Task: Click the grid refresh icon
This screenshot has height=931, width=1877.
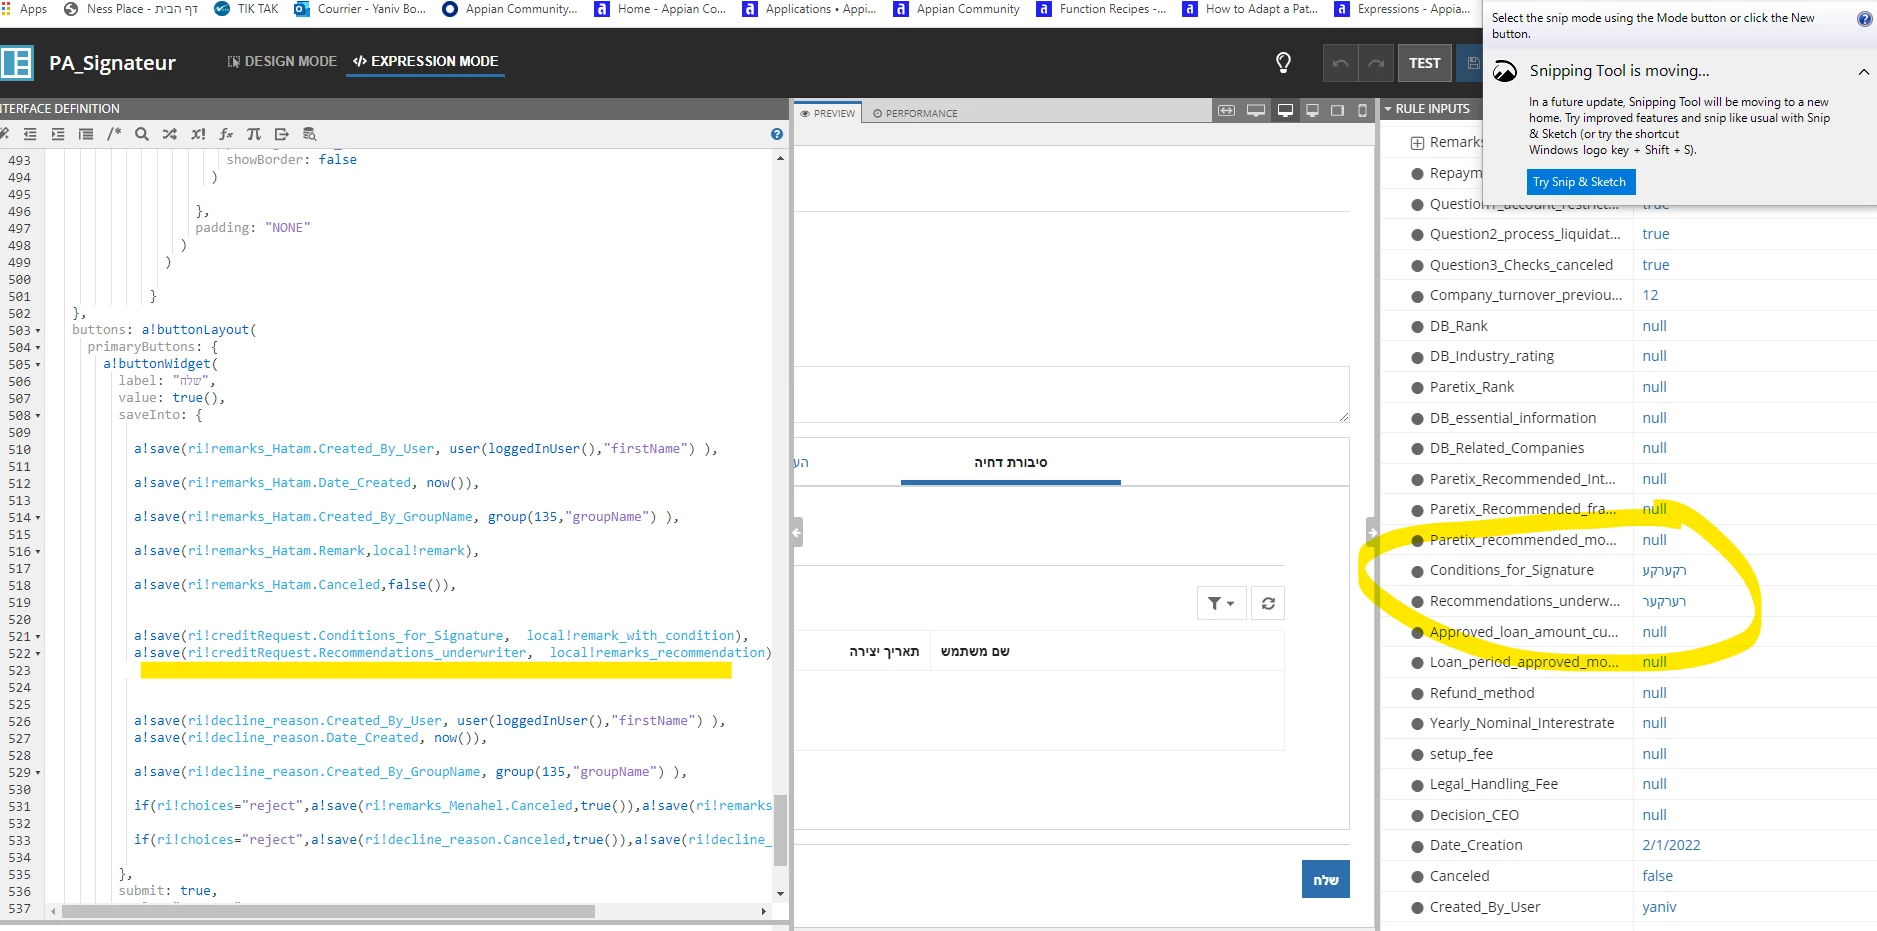Action: [x=1268, y=603]
